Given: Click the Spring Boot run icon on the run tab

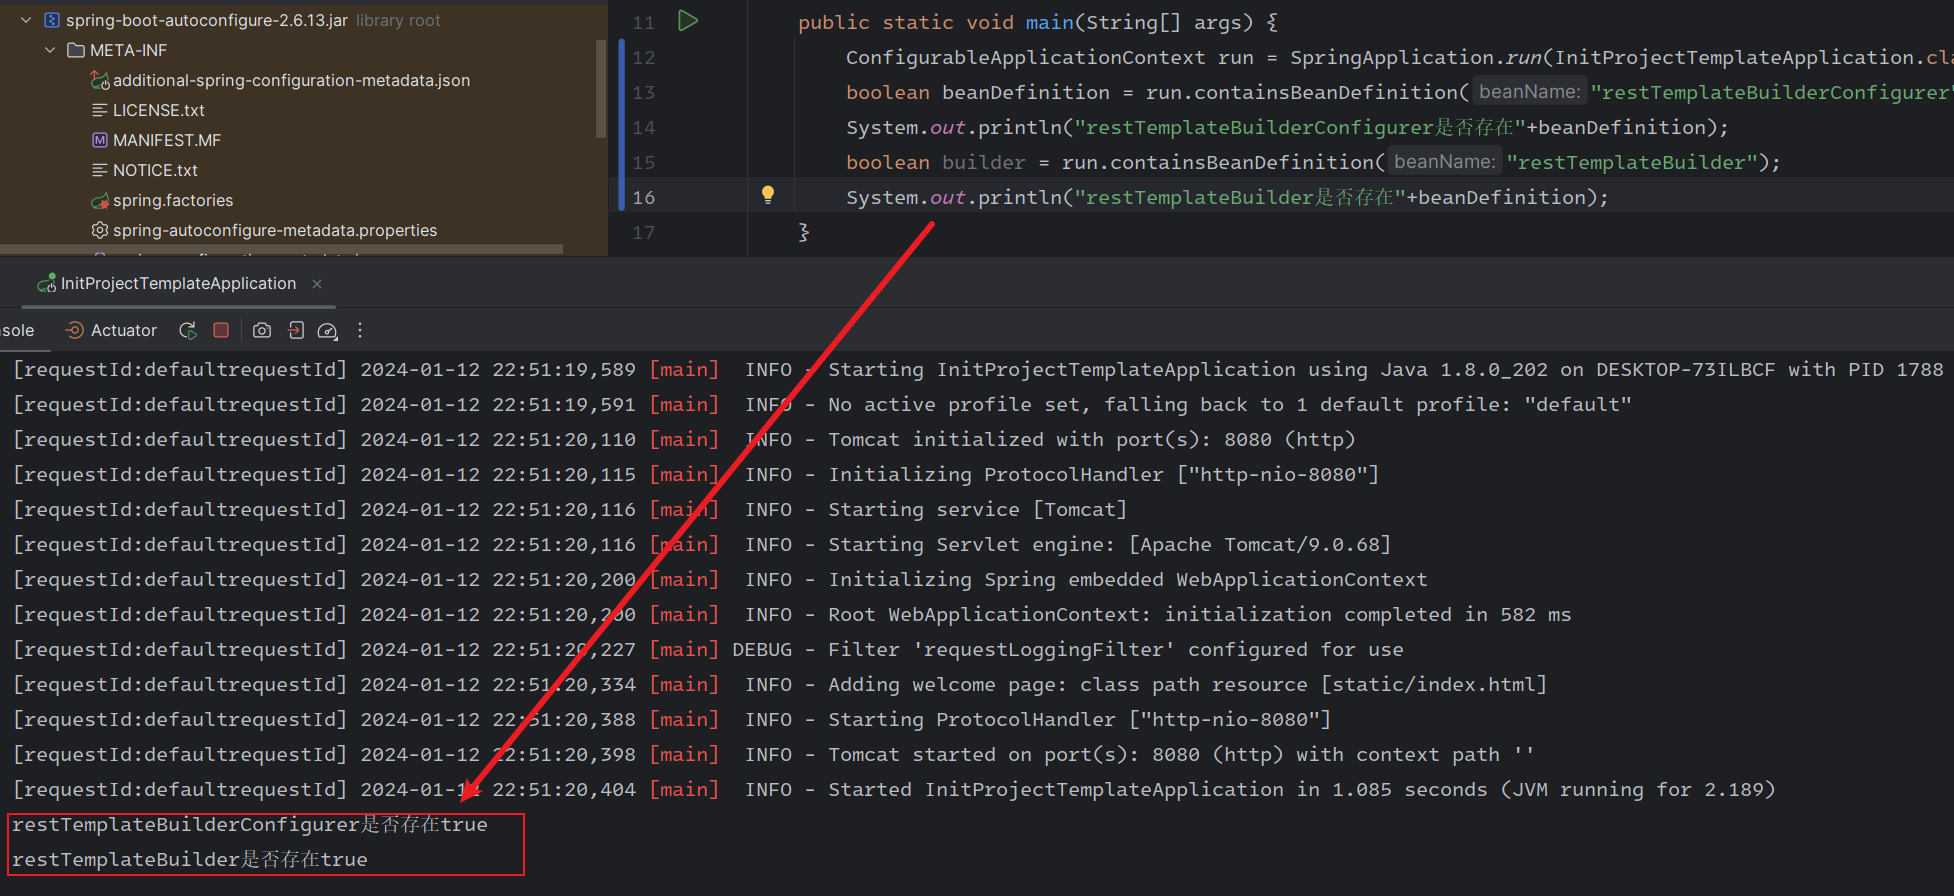Looking at the screenshot, I should [46, 284].
